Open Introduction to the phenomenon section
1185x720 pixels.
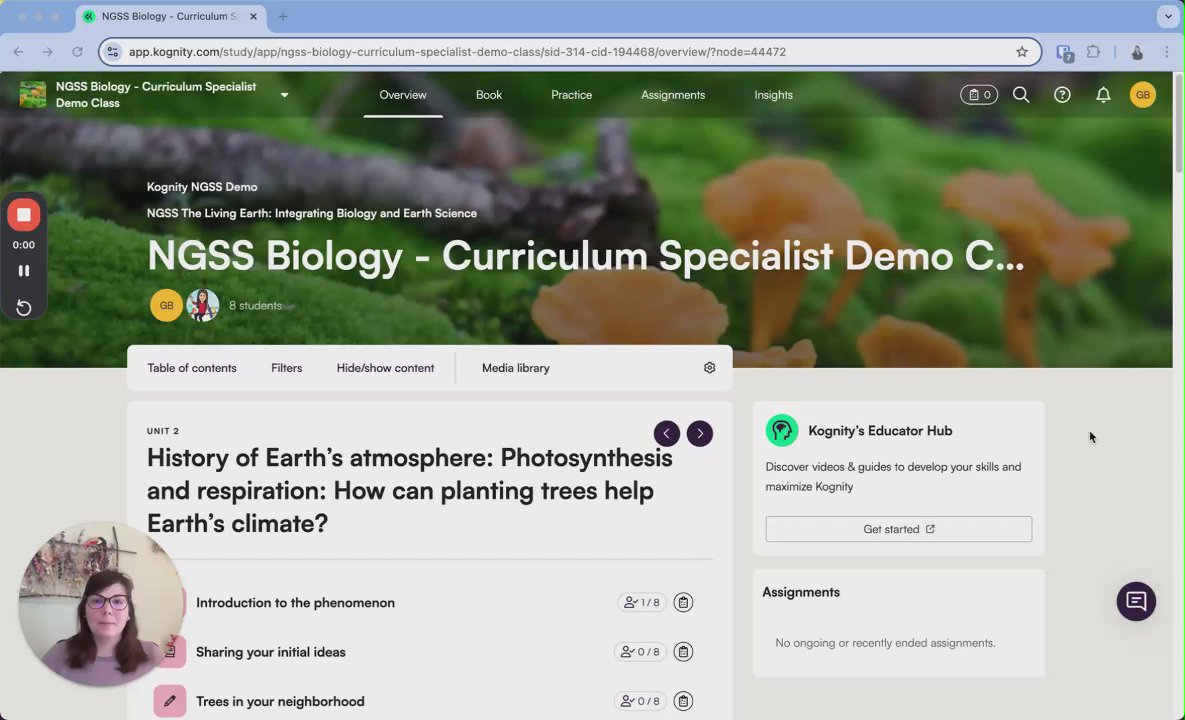click(x=295, y=602)
